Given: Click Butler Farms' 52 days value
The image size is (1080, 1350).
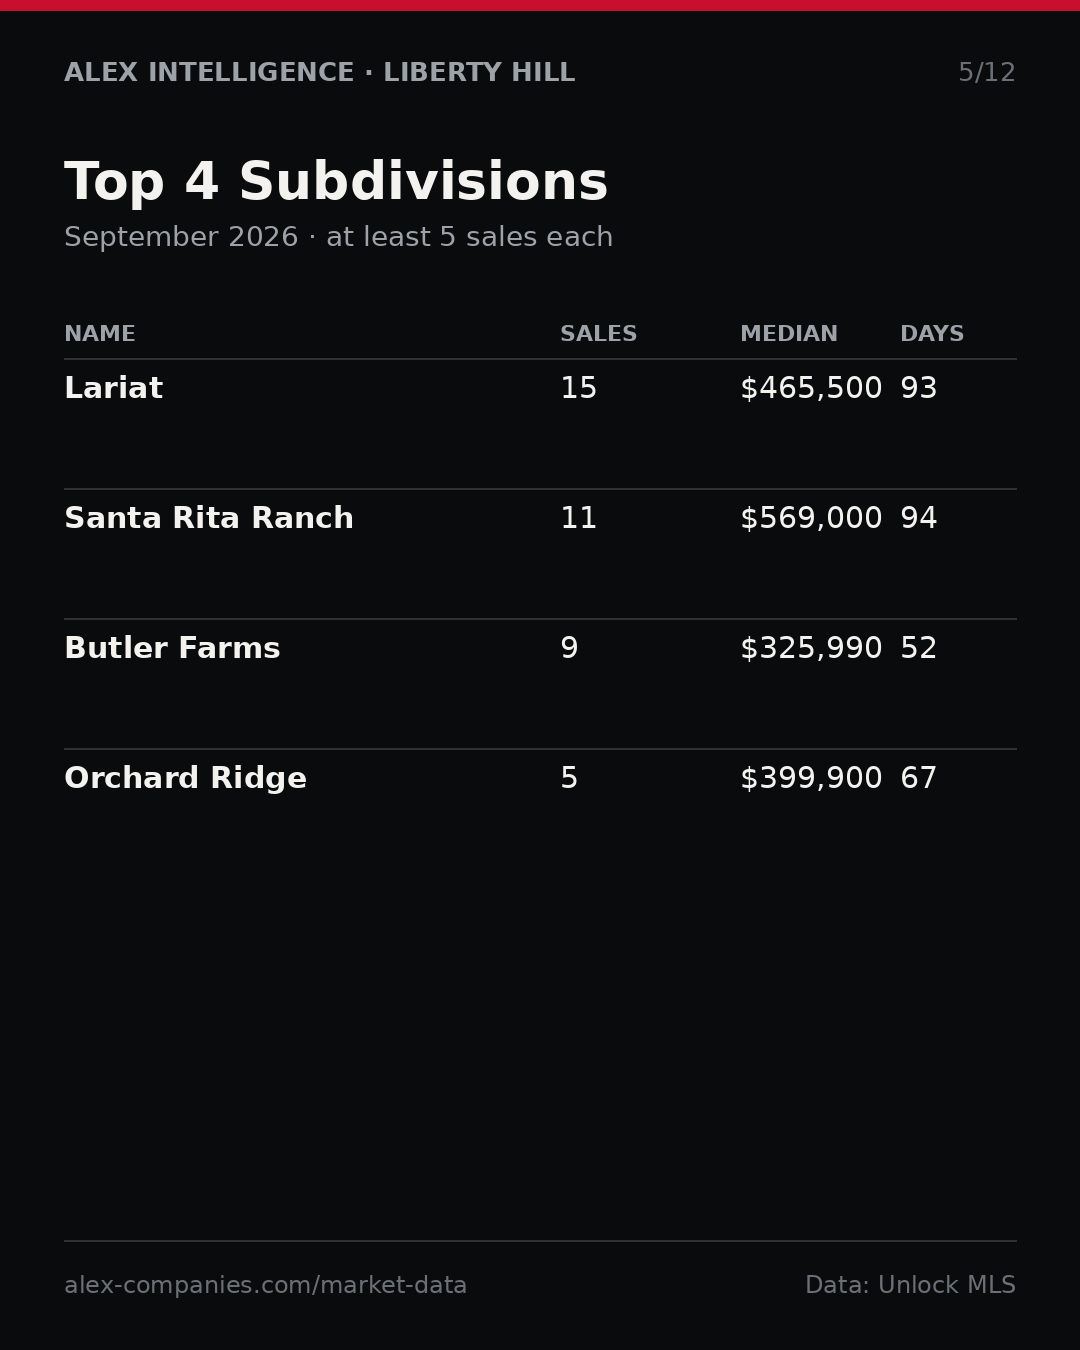Looking at the screenshot, I should coord(919,649).
